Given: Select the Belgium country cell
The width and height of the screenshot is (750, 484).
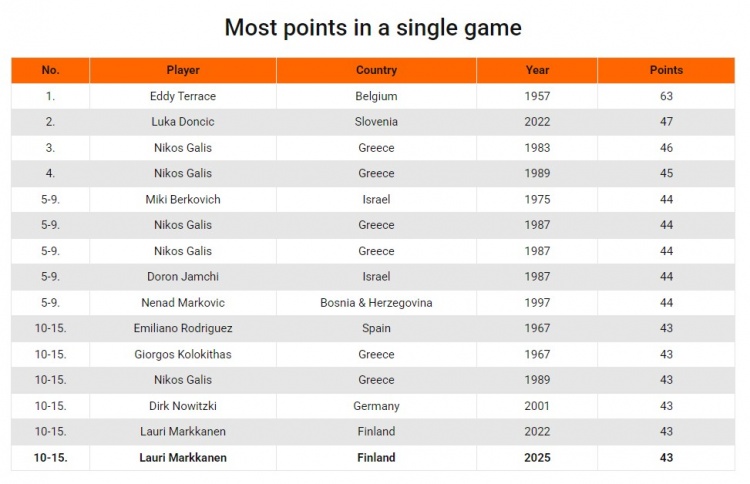Looking at the screenshot, I should (376, 96).
